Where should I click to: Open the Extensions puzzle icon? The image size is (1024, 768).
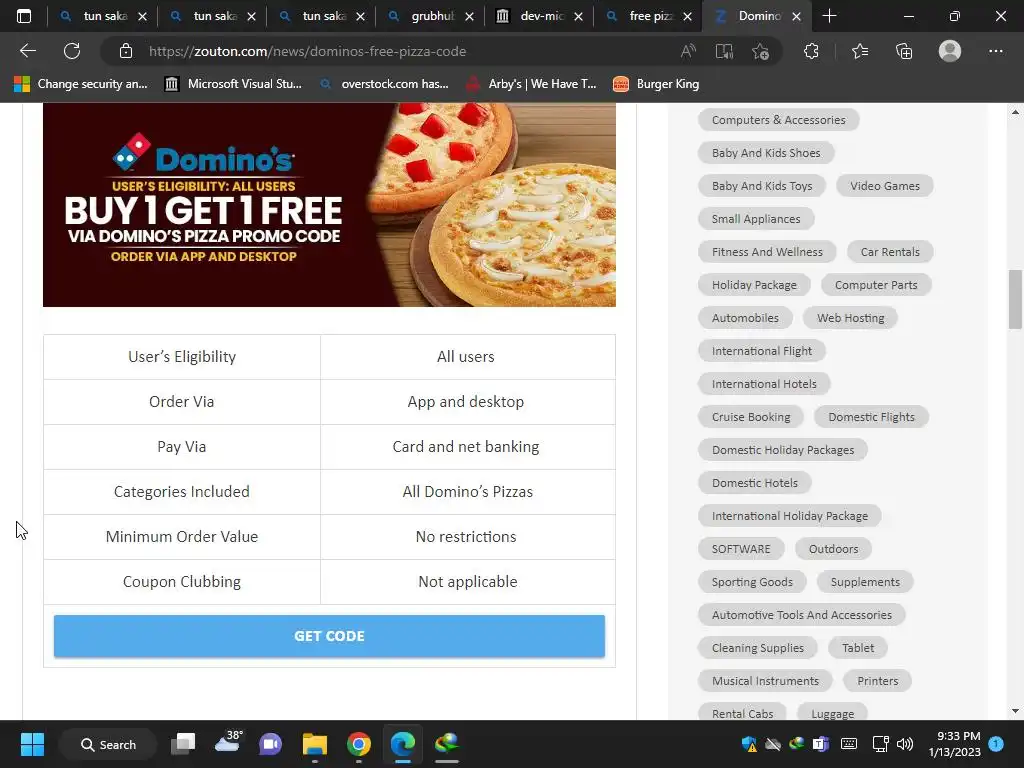pos(811,51)
